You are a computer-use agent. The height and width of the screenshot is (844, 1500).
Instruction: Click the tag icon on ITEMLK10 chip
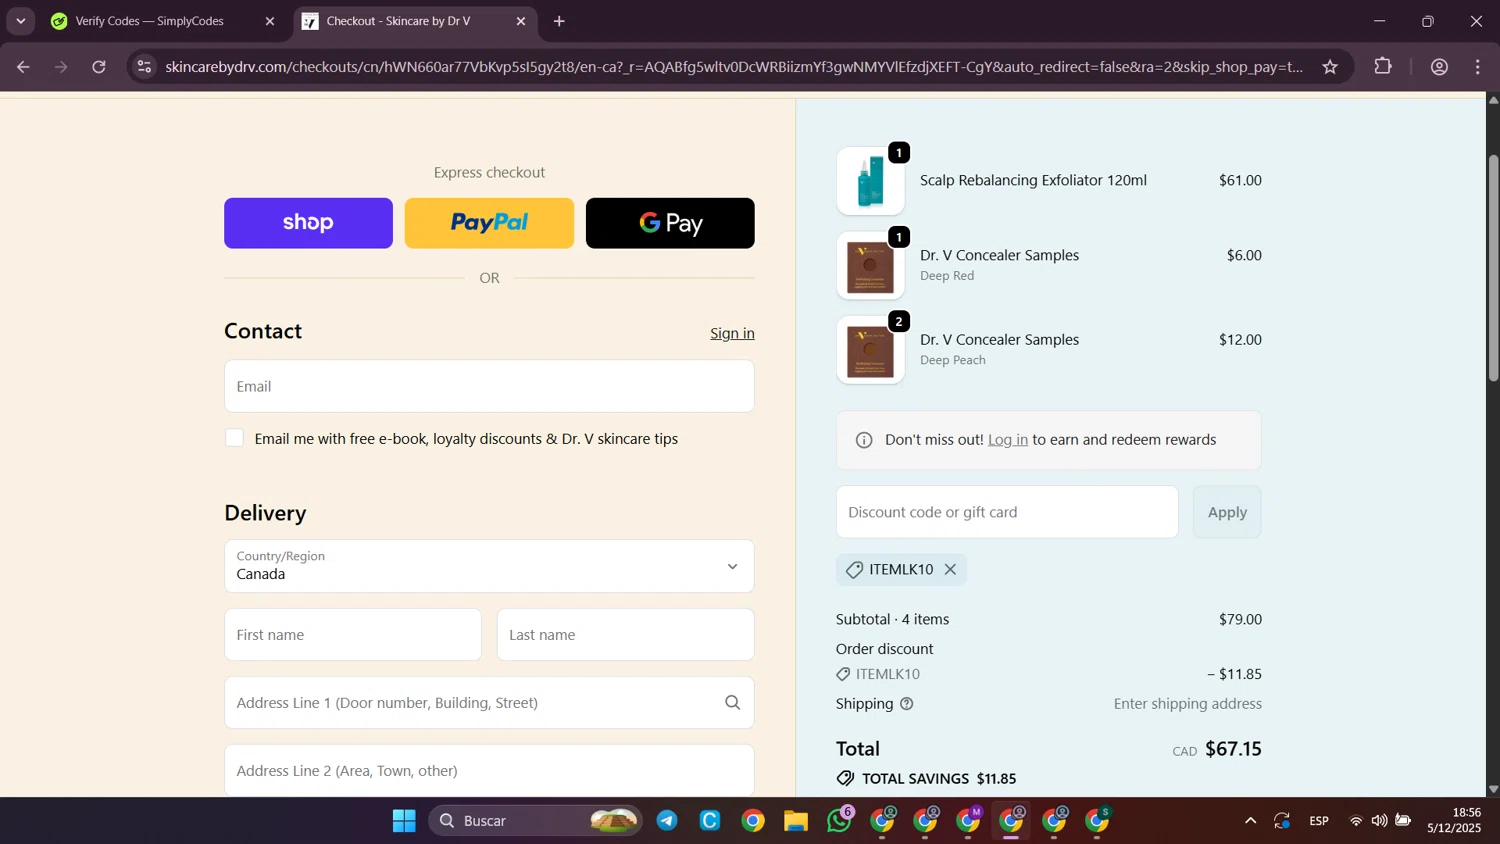click(854, 570)
